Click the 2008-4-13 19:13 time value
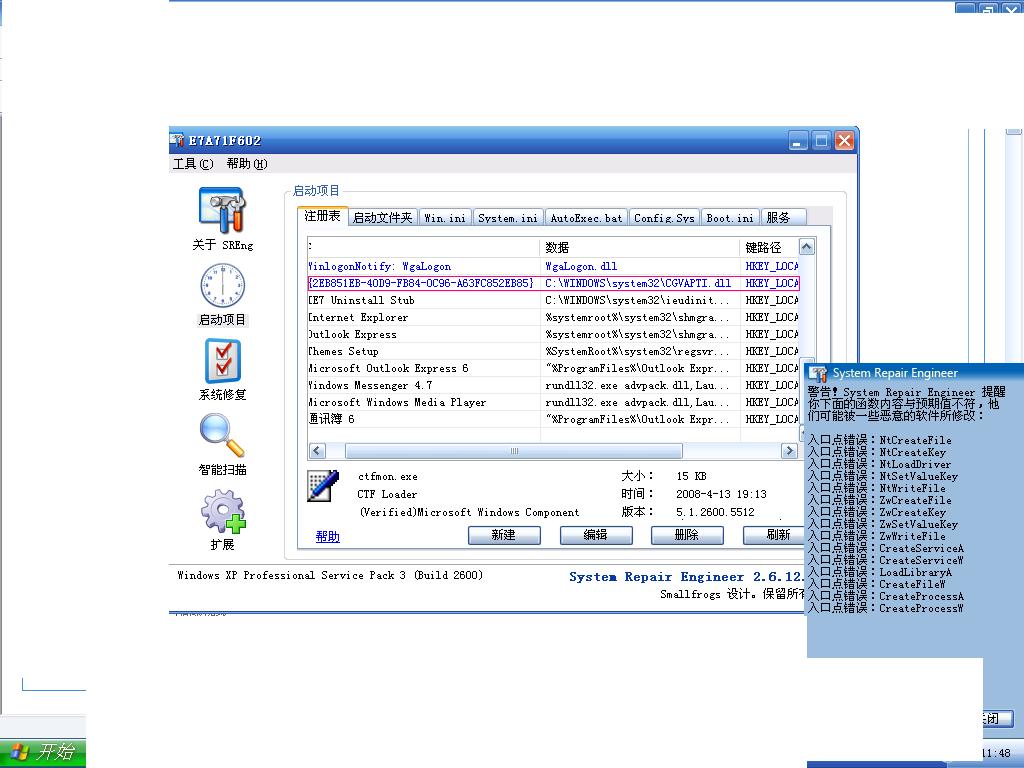This screenshot has height=768, width=1024. (x=721, y=494)
